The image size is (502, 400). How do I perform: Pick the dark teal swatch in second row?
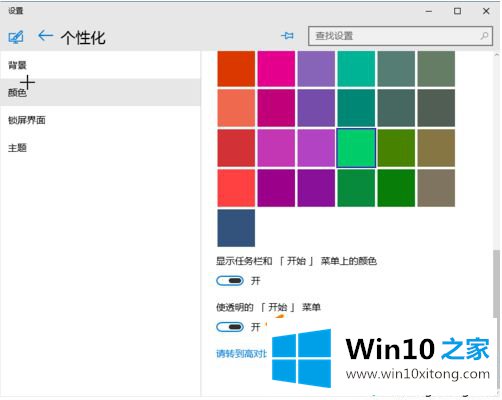coord(356,108)
